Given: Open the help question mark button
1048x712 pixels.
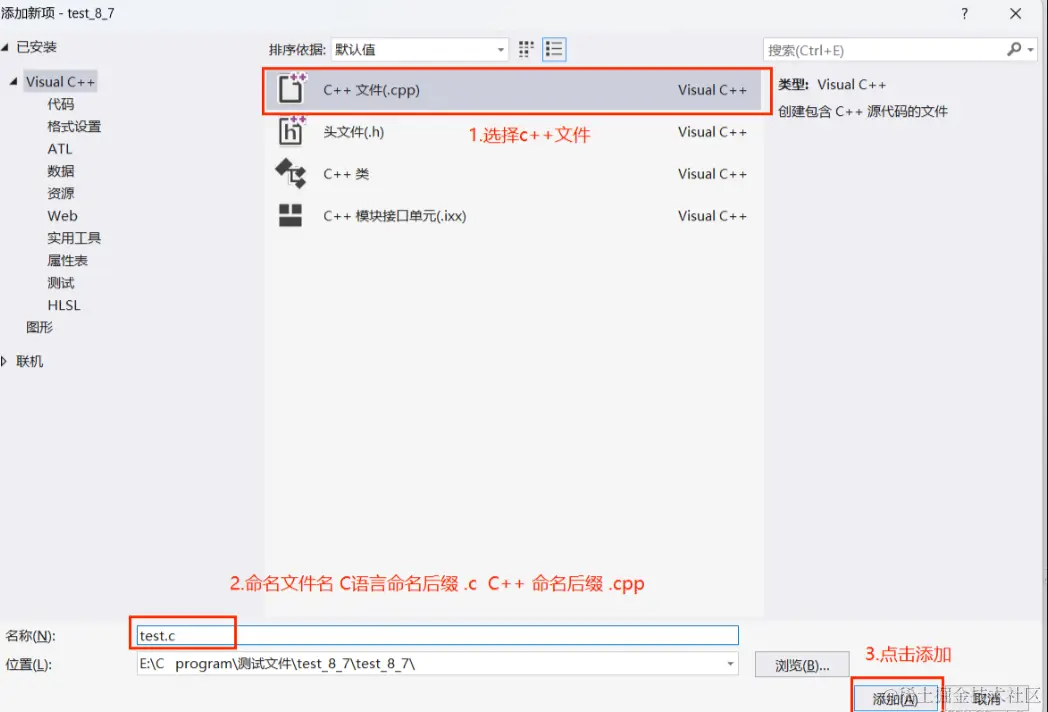Looking at the screenshot, I should click(964, 13).
